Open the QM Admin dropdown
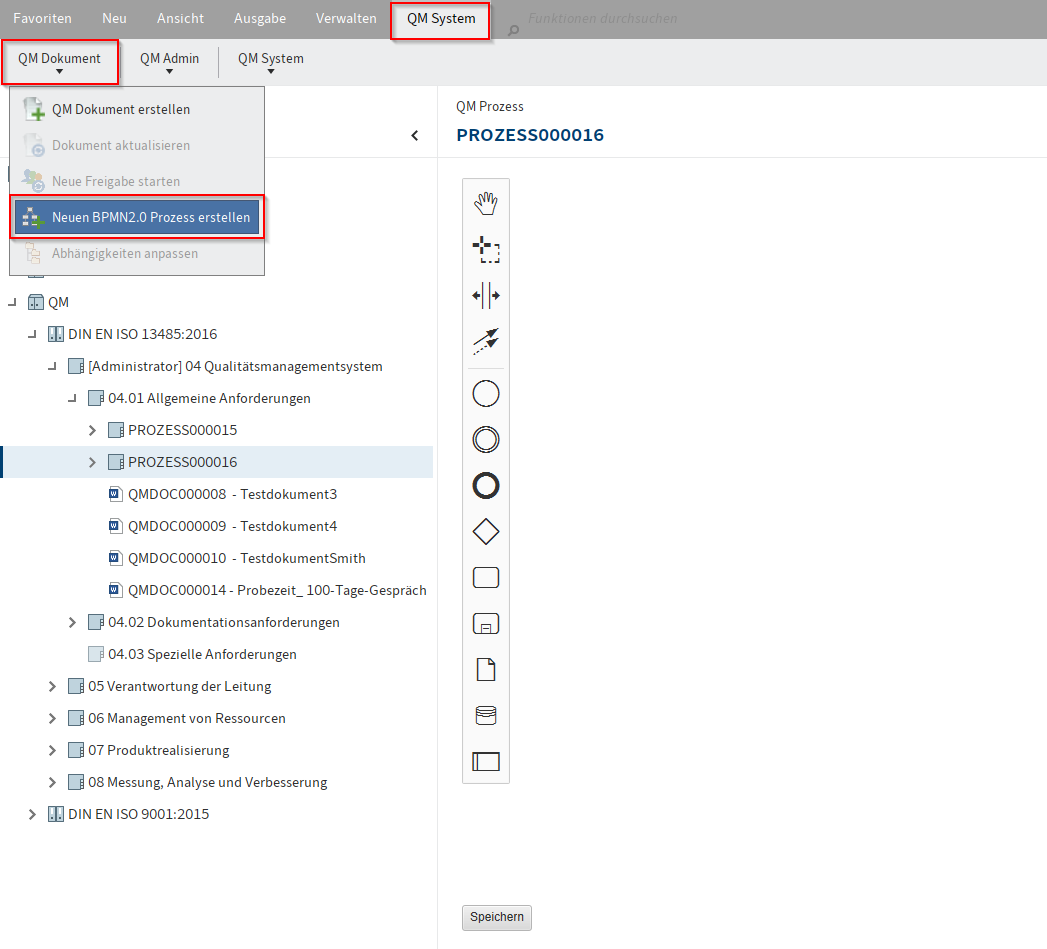 169,62
